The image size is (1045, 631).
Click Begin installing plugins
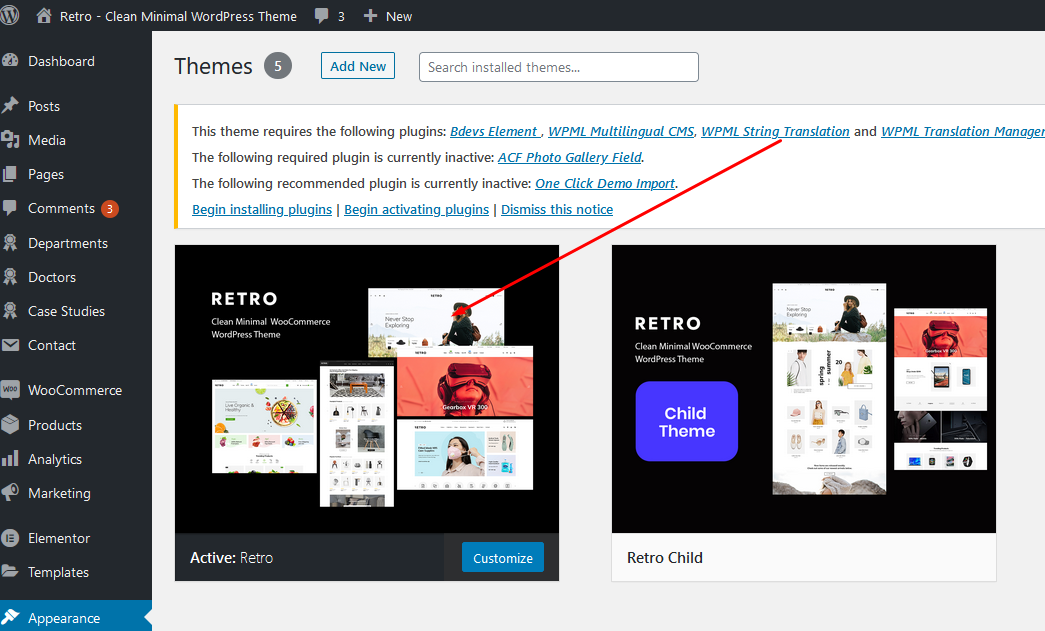pyautogui.click(x=262, y=209)
